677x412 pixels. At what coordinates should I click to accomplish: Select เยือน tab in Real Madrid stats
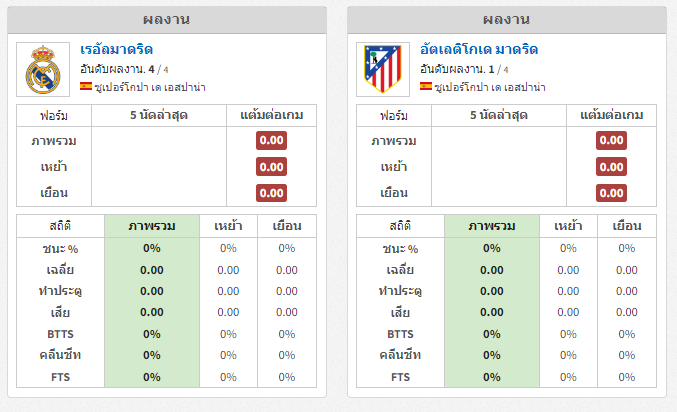[287, 226]
